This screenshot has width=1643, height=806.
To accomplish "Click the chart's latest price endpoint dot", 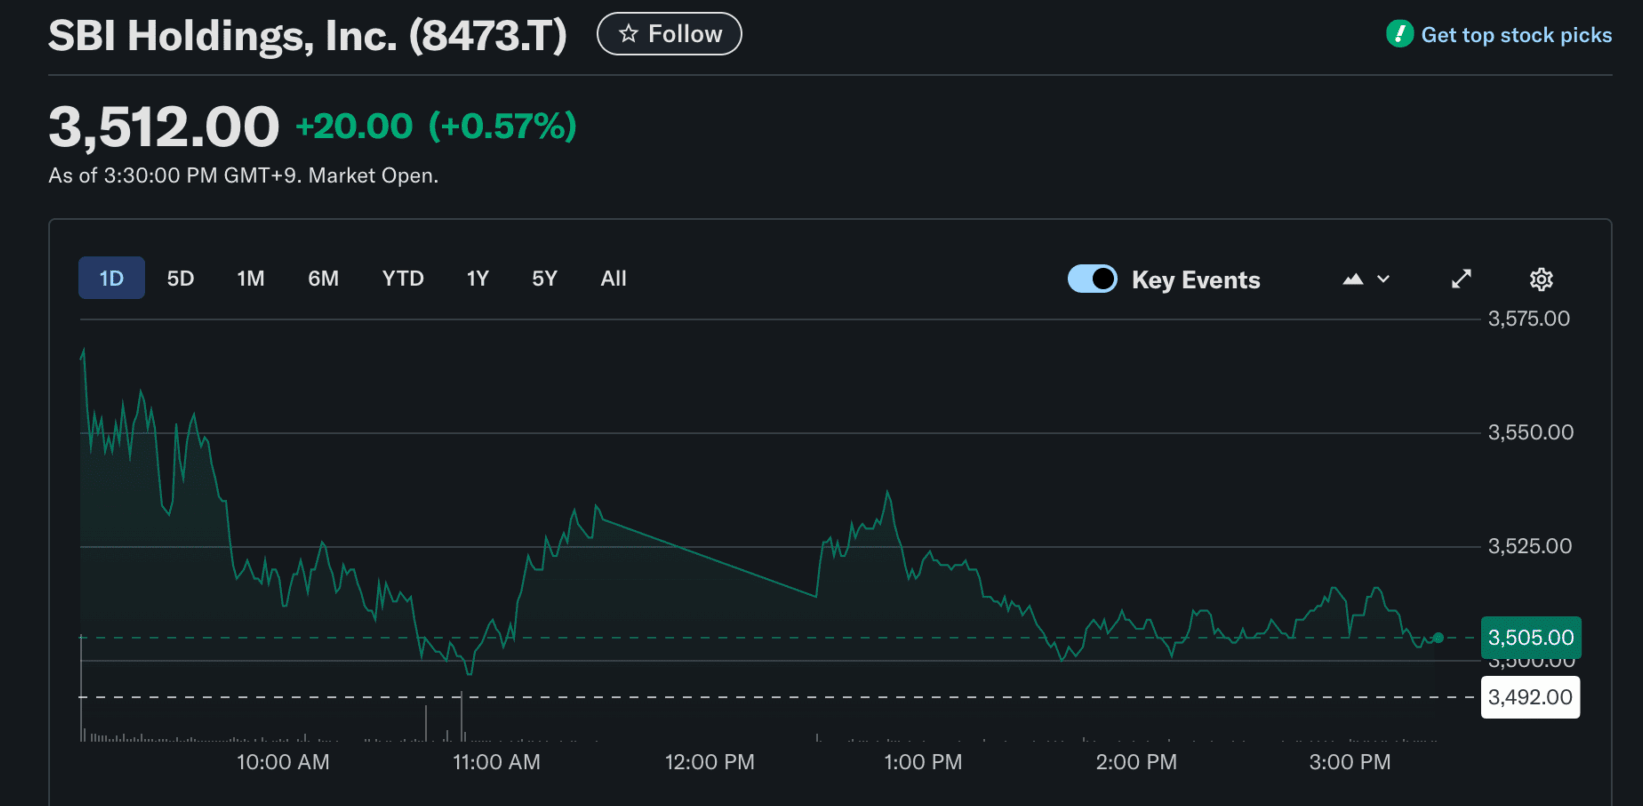I will point(1438,637).
